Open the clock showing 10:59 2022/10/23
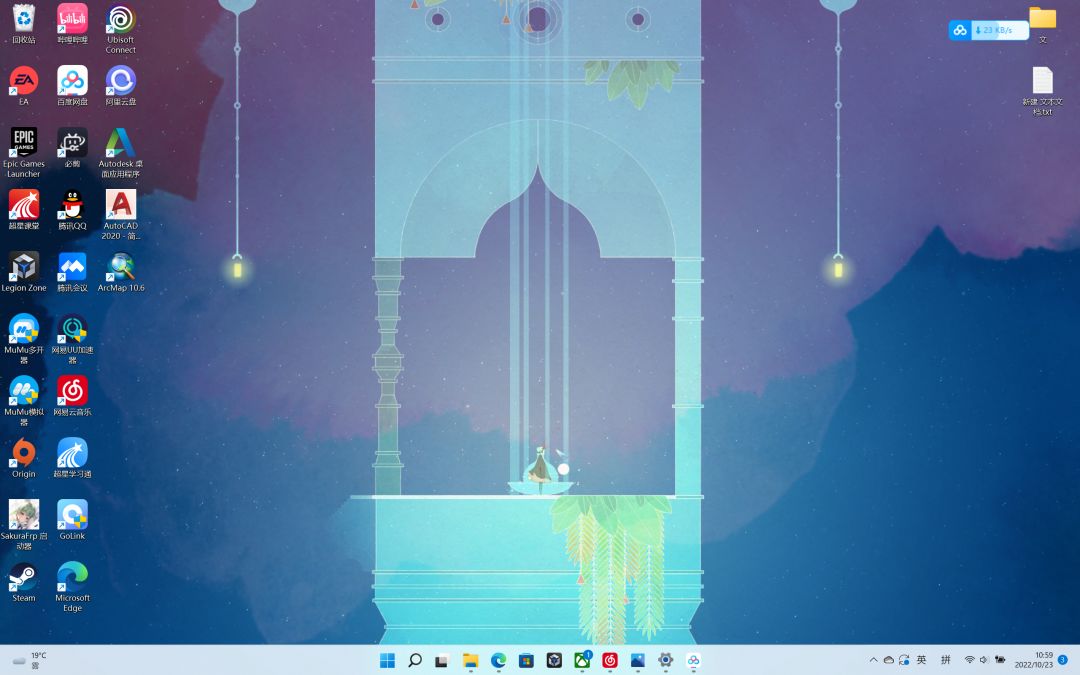 click(1034, 660)
